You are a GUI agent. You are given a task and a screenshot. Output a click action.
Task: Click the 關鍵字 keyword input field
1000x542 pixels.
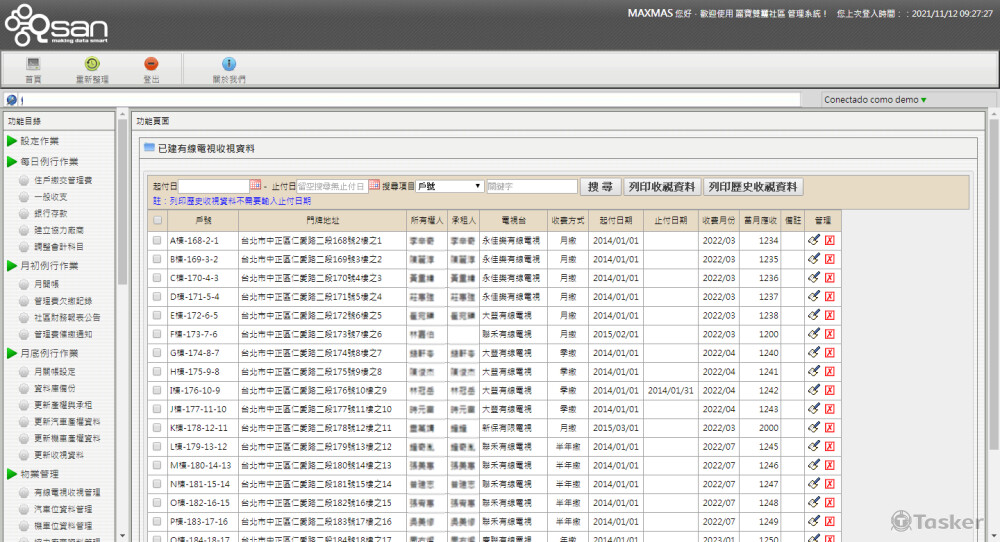tap(531, 187)
